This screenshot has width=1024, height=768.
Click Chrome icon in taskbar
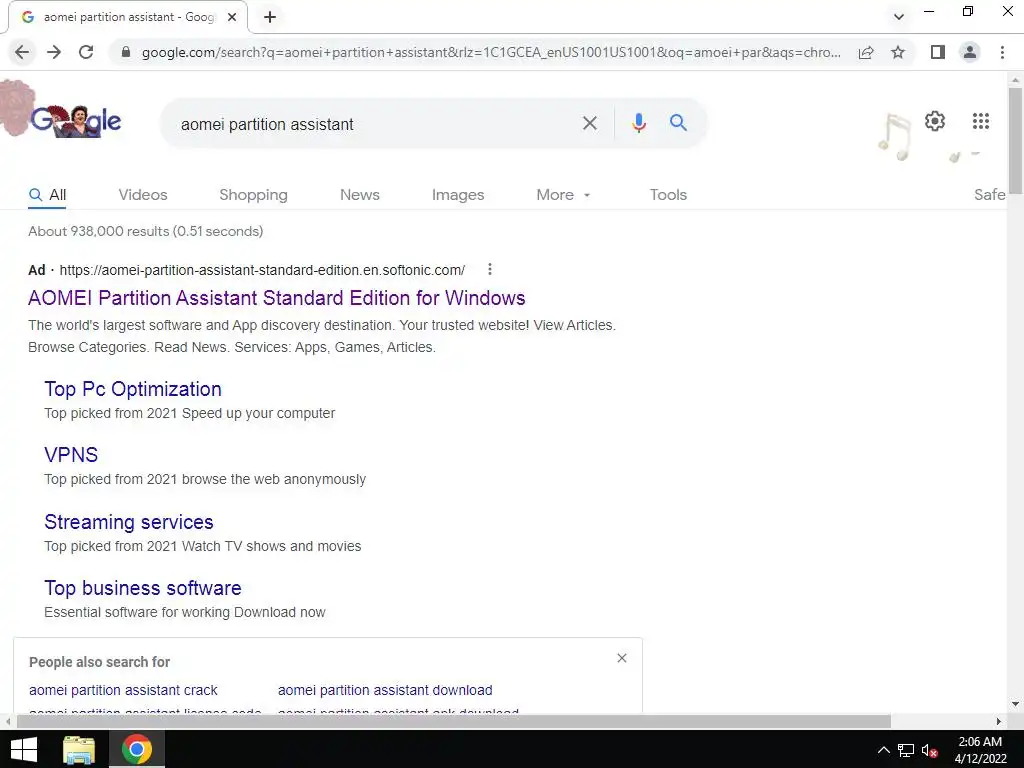[136, 749]
